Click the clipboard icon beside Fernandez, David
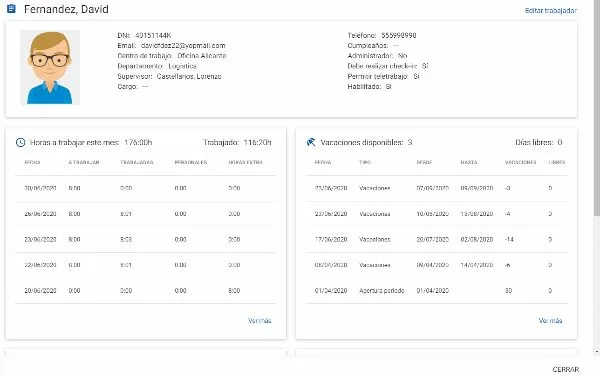Image resolution: width=600 pixels, height=375 pixels. coord(11,8)
